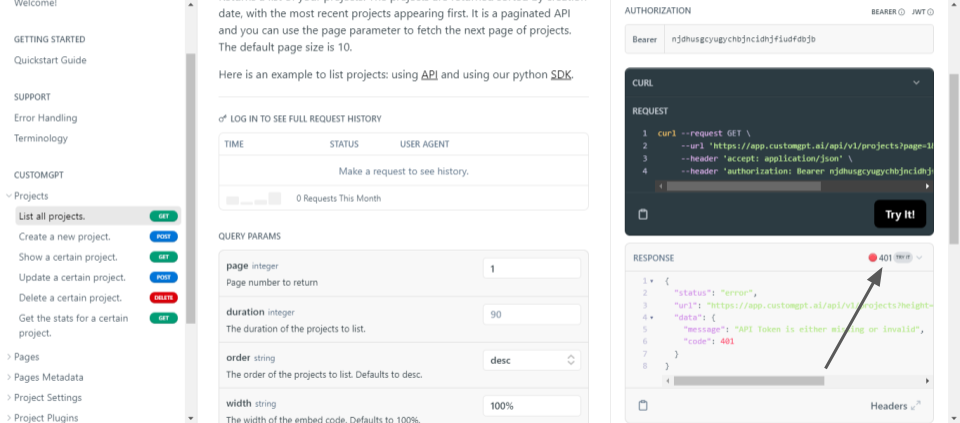Open the CURL language dropdown chevron
The height and width of the screenshot is (423, 960).
tap(916, 83)
